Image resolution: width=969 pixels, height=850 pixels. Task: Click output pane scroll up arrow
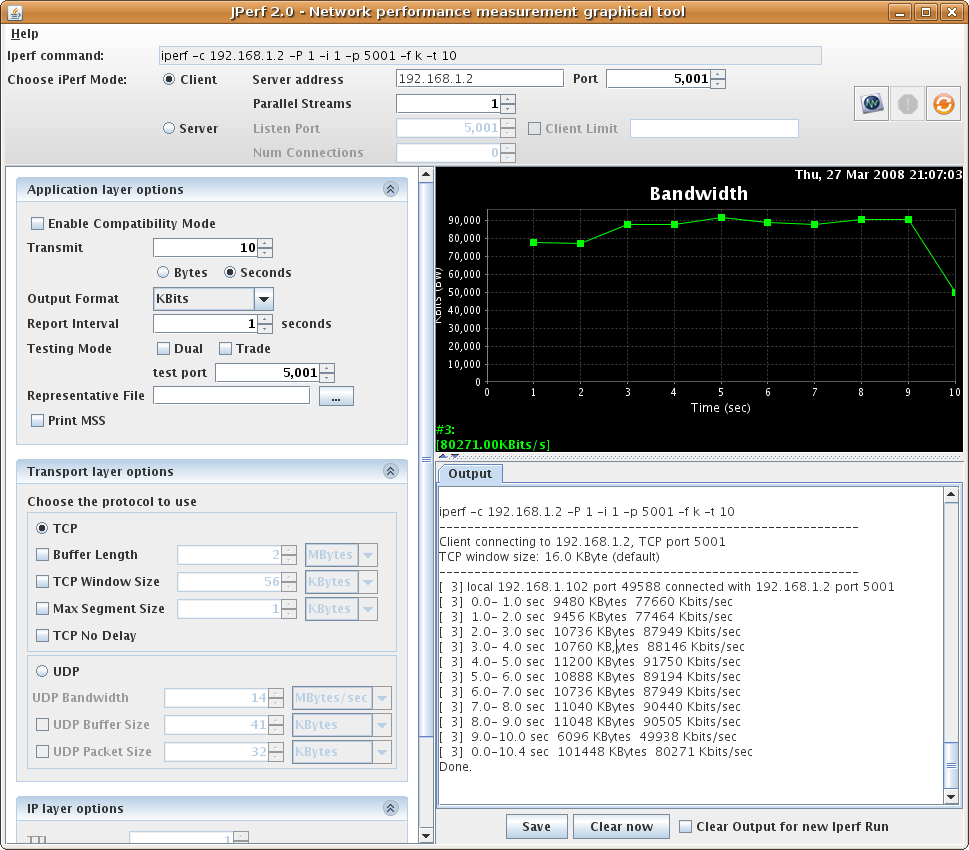pyautogui.click(x=951, y=494)
